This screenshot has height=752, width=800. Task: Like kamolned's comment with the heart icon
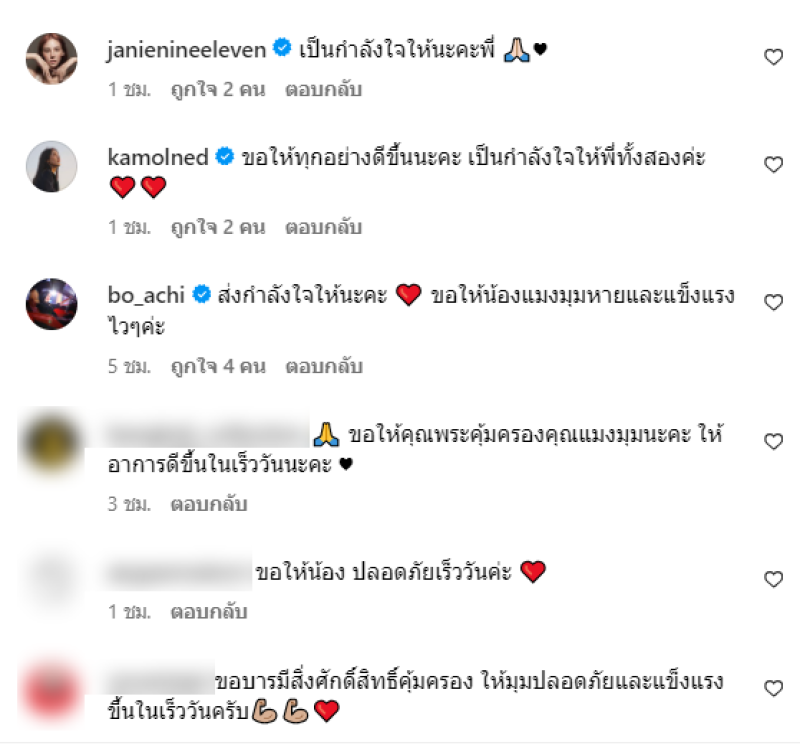pos(773,165)
